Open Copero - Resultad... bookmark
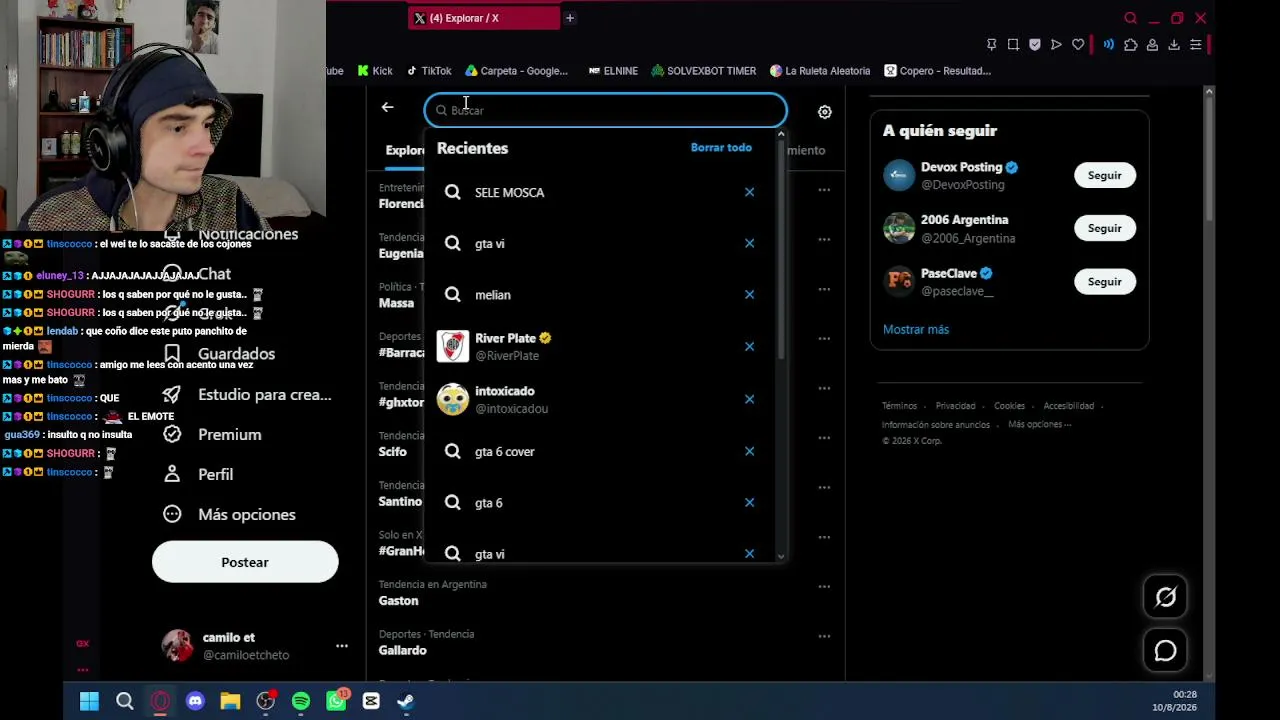The width and height of the screenshot is (1280, 720). point(937,71)
